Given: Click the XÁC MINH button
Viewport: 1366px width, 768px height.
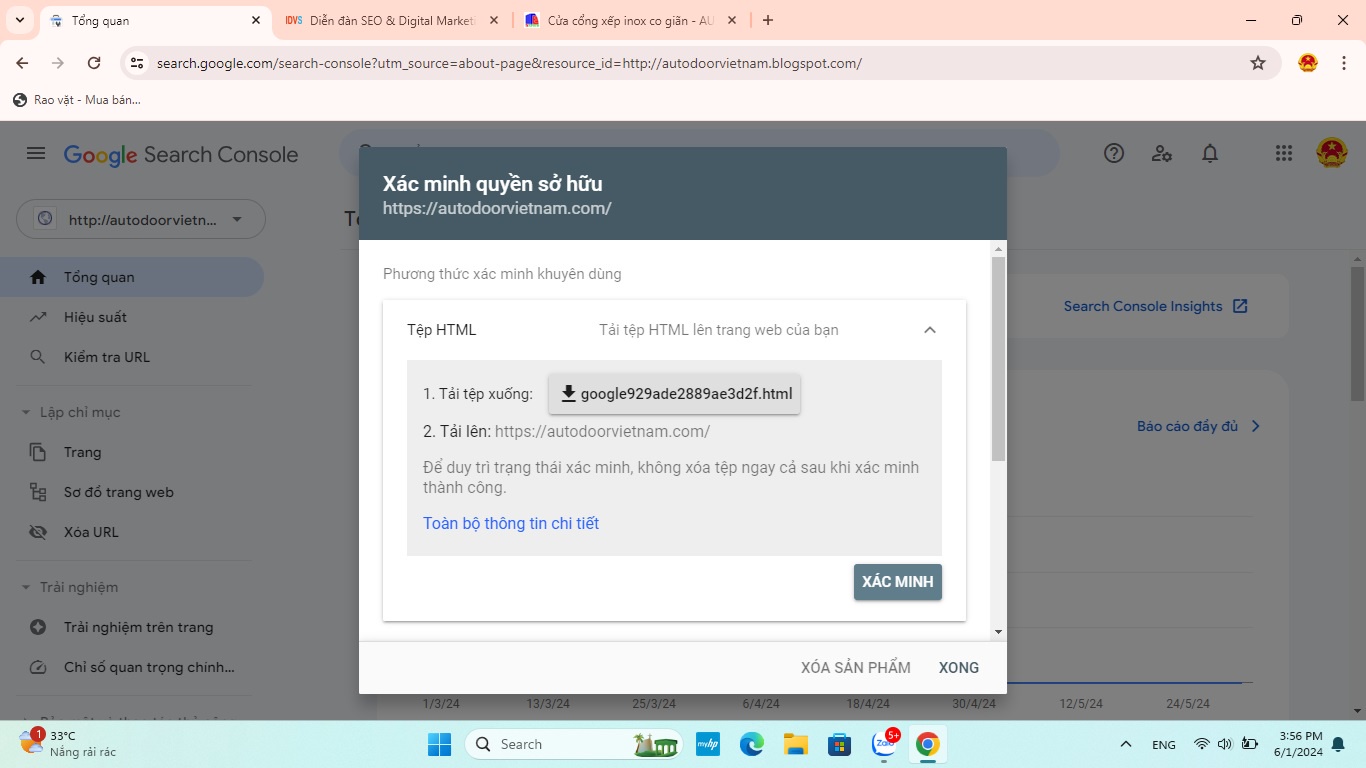Looking at the screenshot, I should tap(898, 582).
